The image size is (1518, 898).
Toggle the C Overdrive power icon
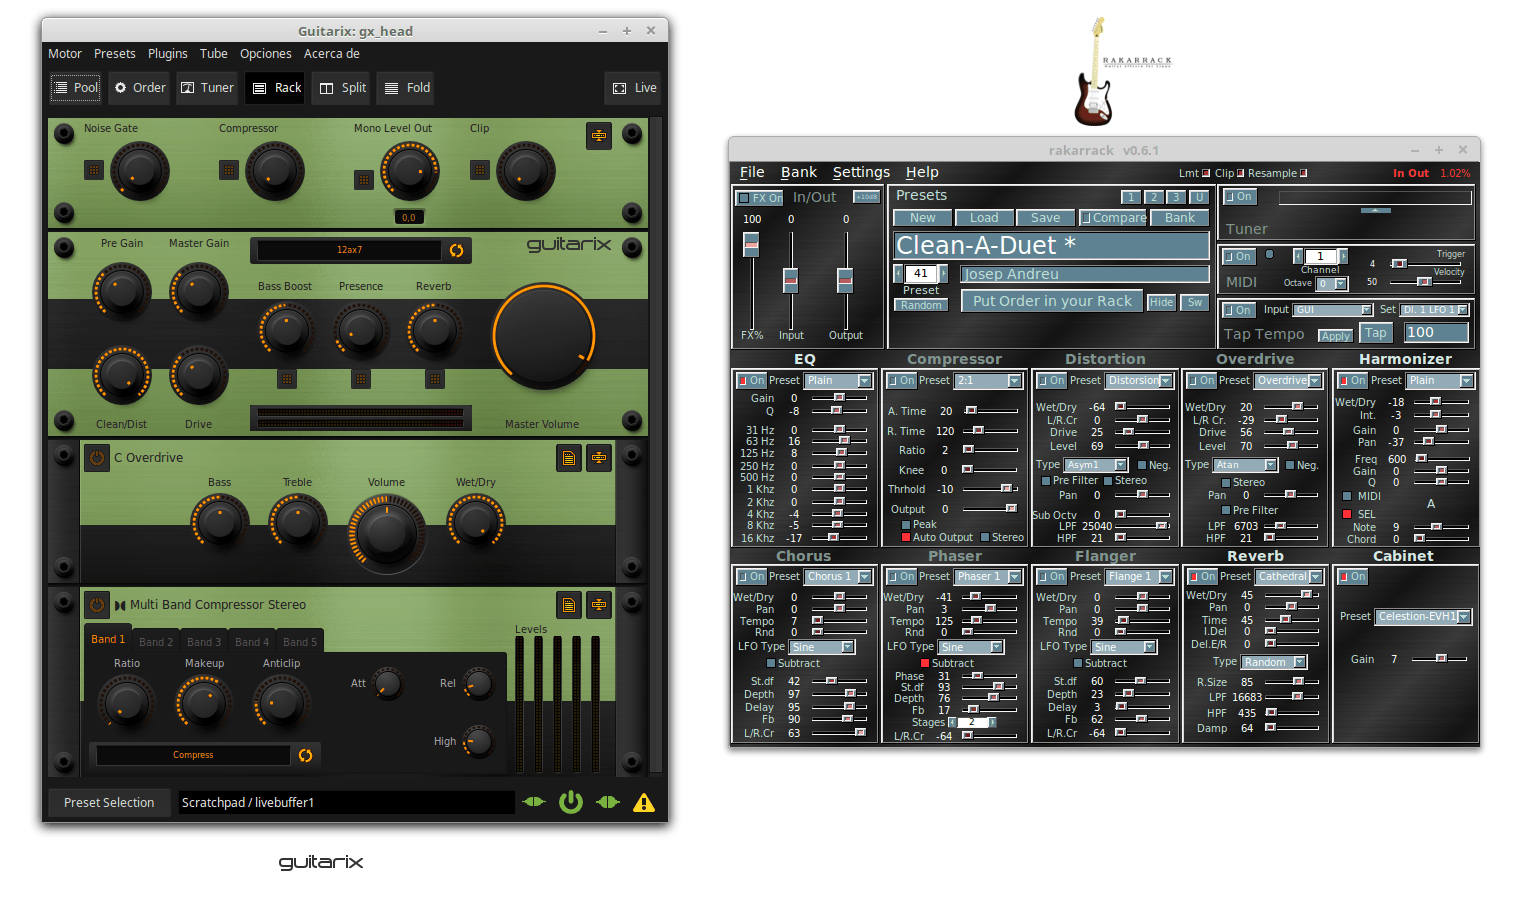[97, 458]
